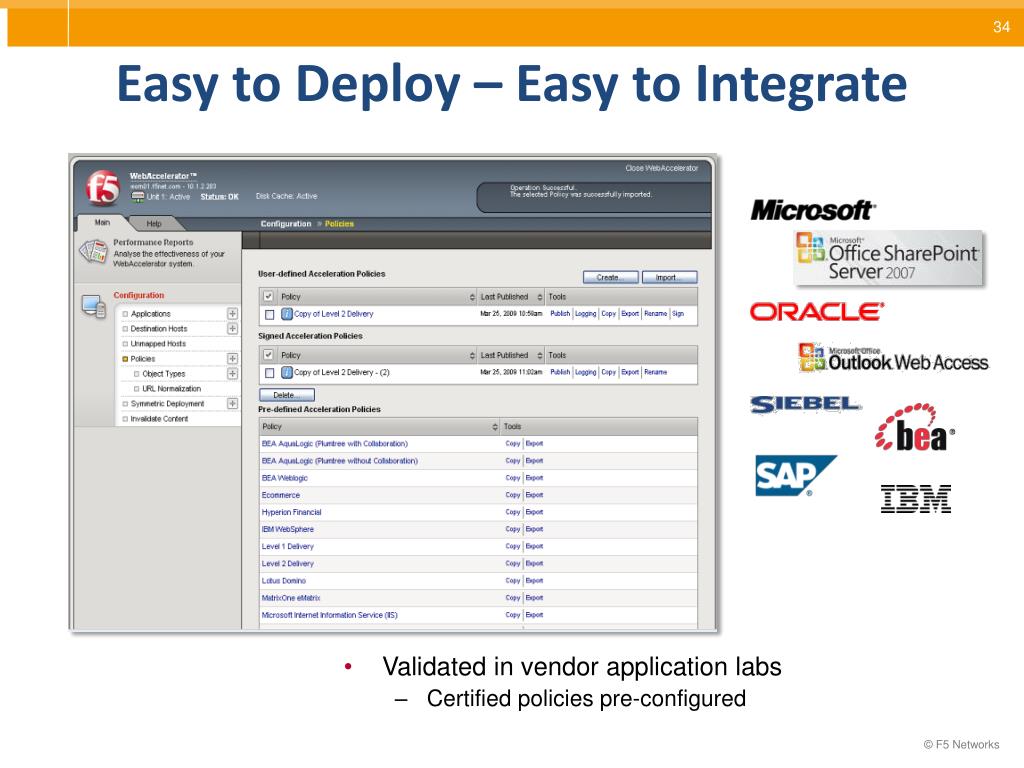Click the Create... button
The image size is (1024, 768).
click(x=611, y=278)
